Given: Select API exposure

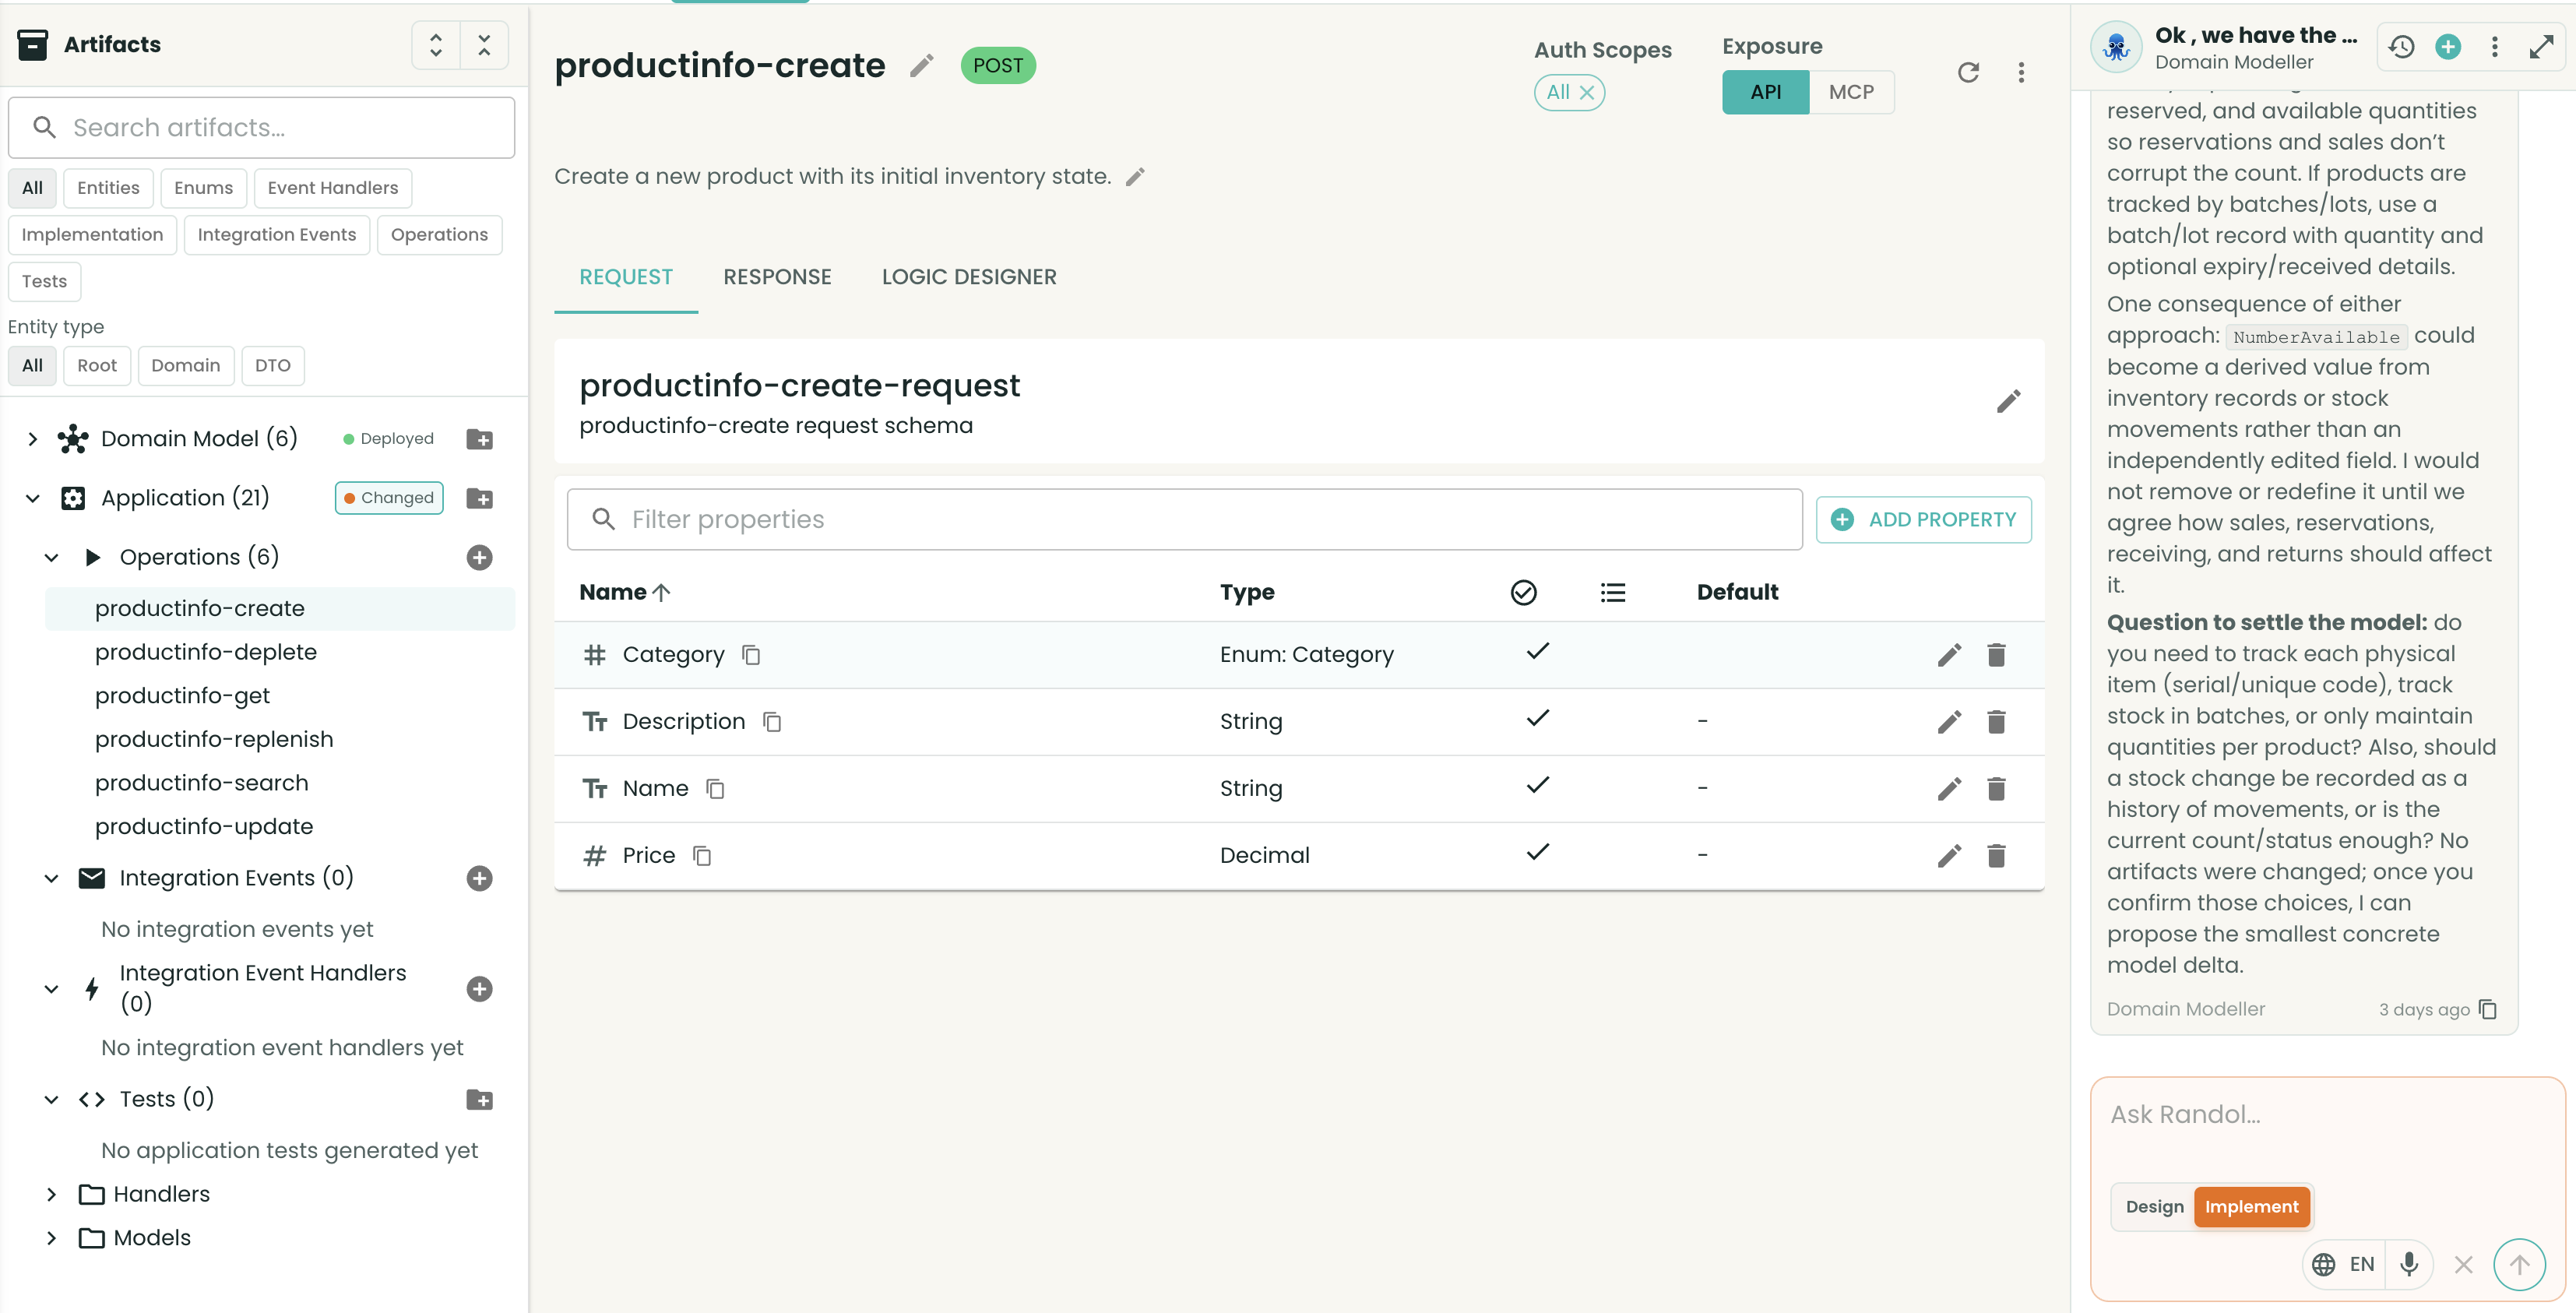Looking at the screenshot, I should pos(1765,92).
